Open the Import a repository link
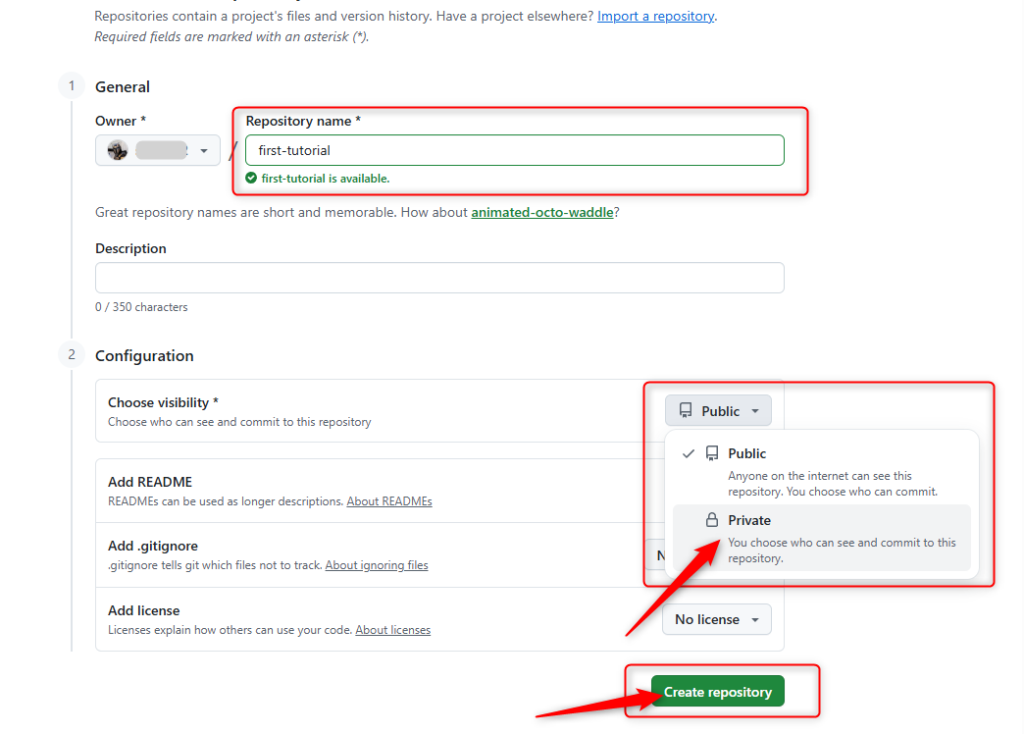The height and width of the screenshot is (734, 1024). [655, 16]
